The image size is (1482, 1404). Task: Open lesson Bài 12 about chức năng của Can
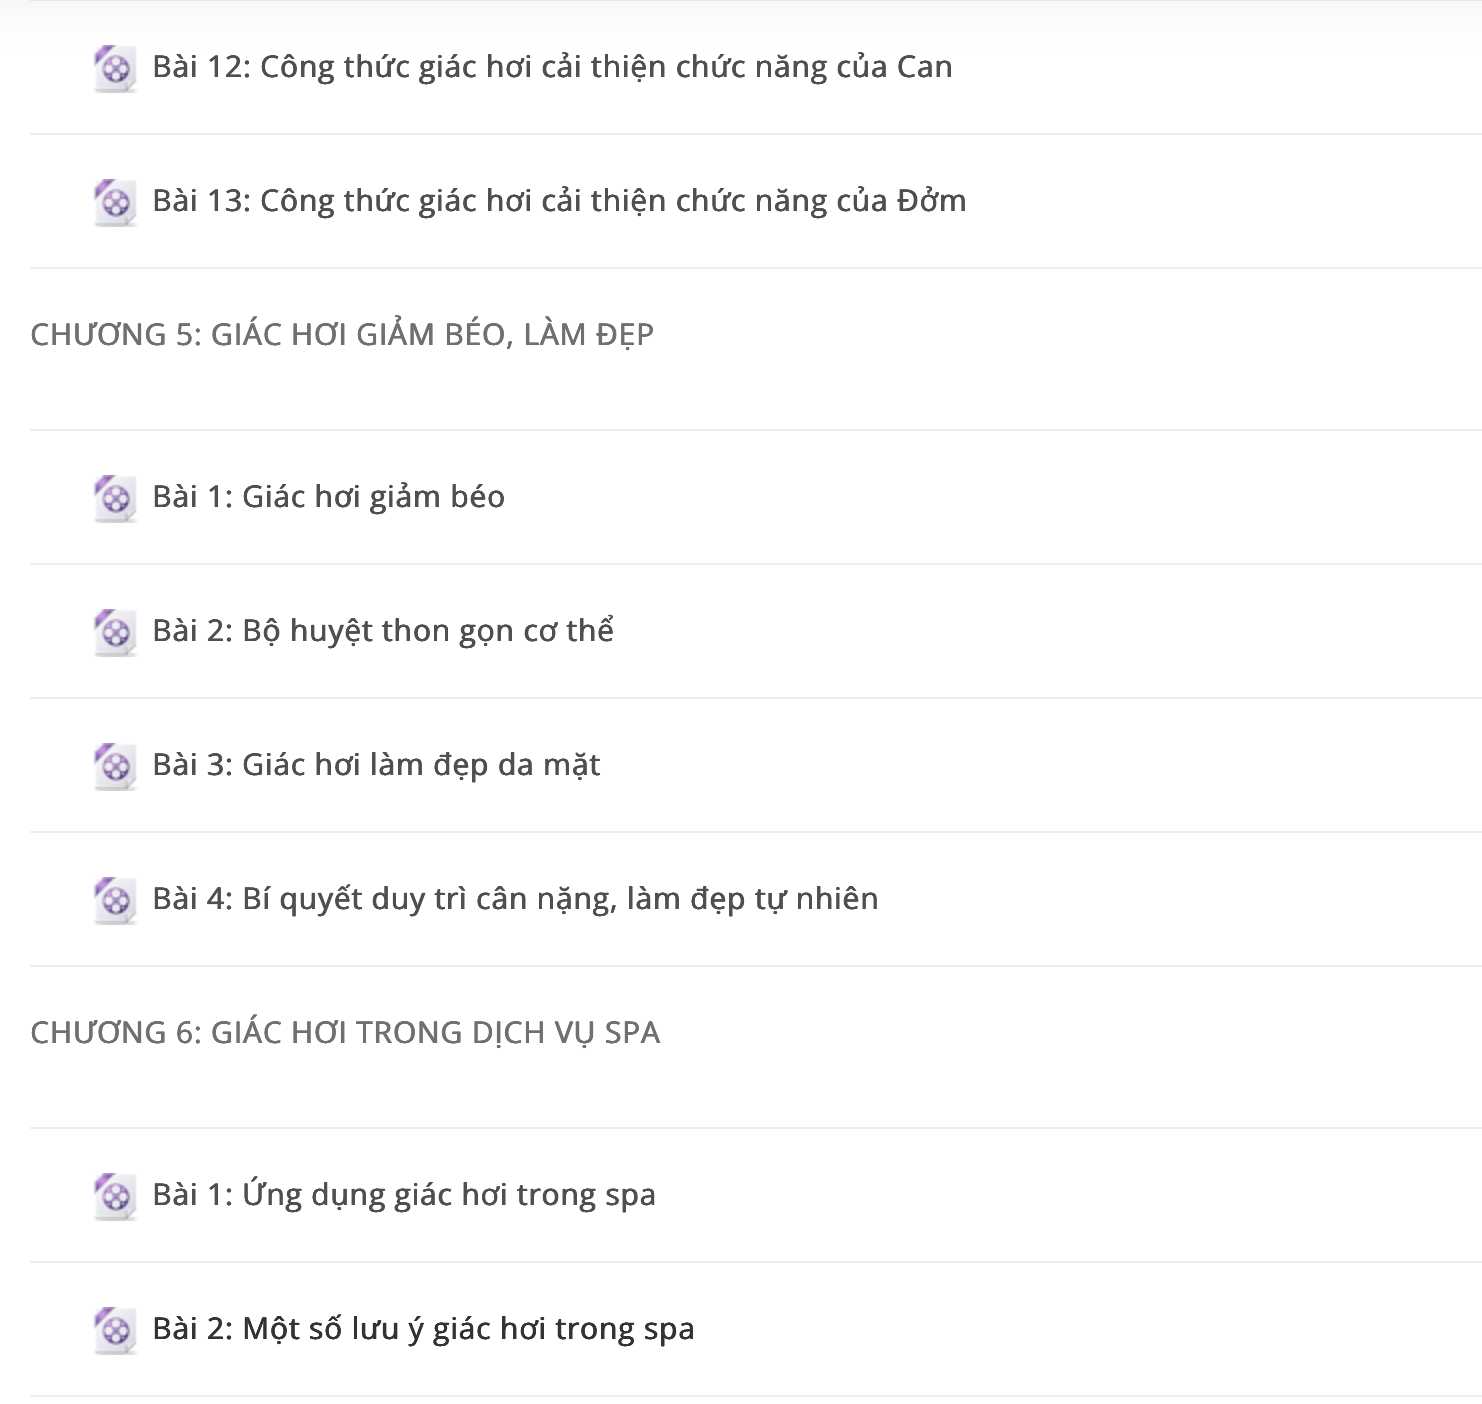pos(552,67)
